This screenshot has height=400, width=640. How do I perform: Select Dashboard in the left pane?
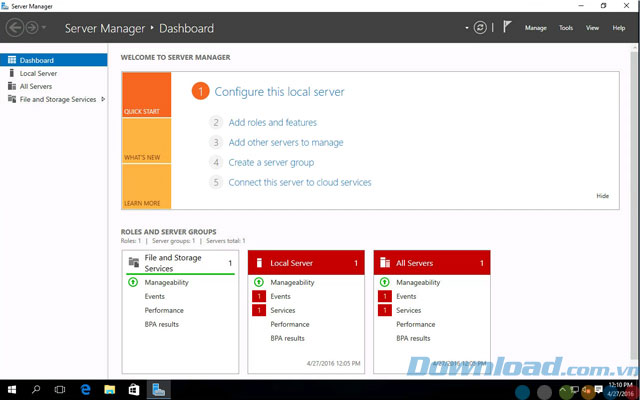pyautogui.click(x=53, y=60)
